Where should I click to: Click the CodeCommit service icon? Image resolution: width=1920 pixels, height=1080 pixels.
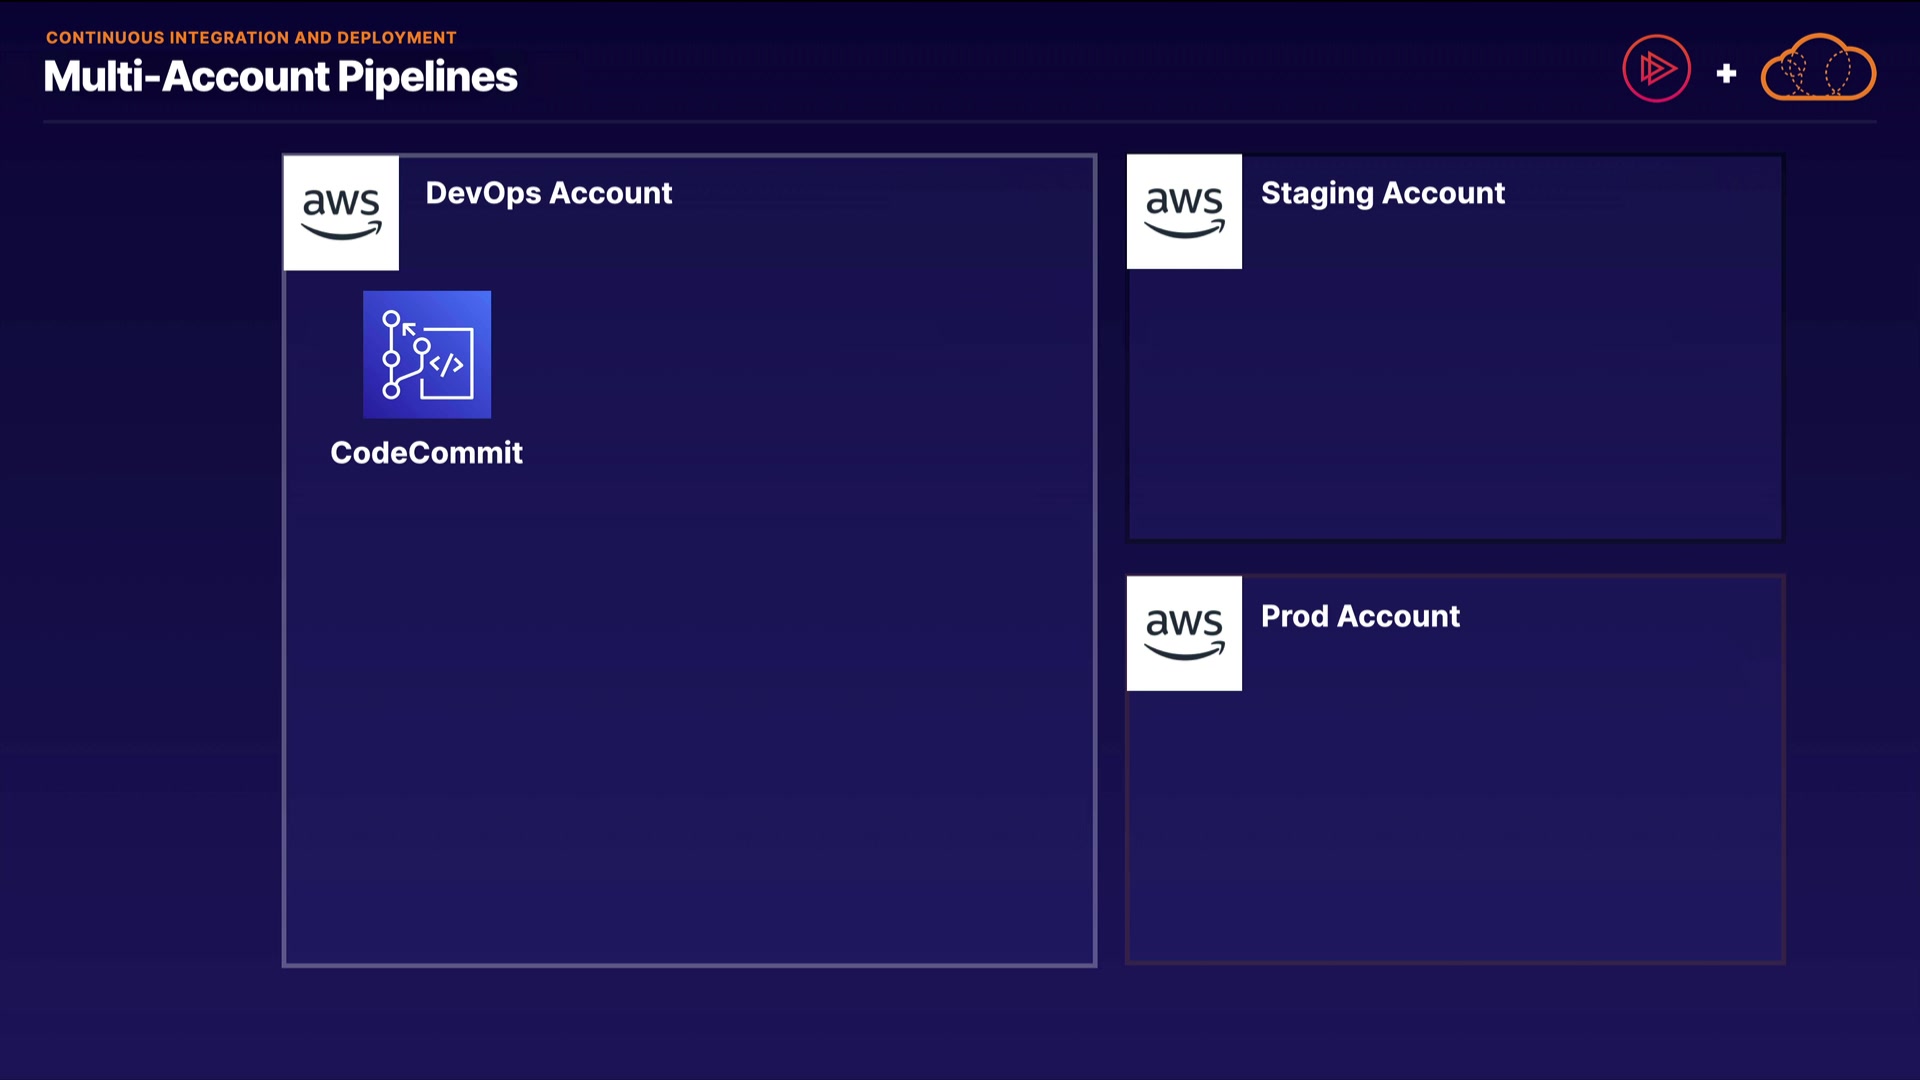426,354
